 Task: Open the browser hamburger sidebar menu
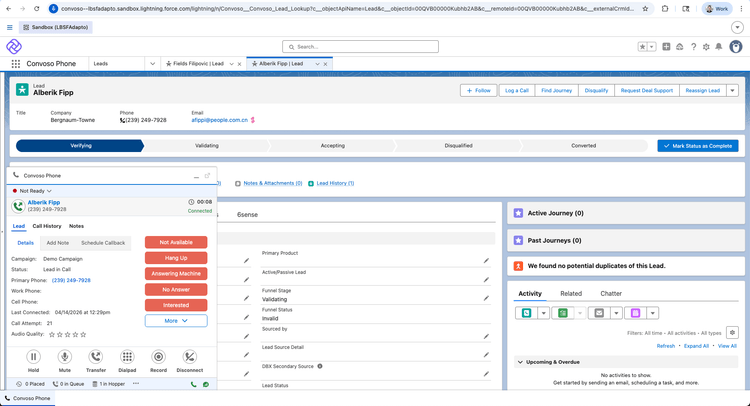[x=10, y=27]
